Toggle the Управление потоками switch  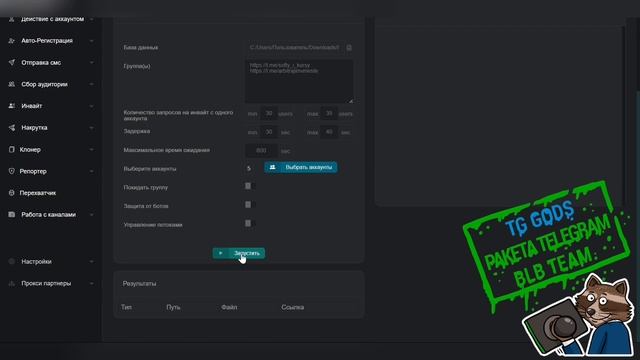click(250, 223)
